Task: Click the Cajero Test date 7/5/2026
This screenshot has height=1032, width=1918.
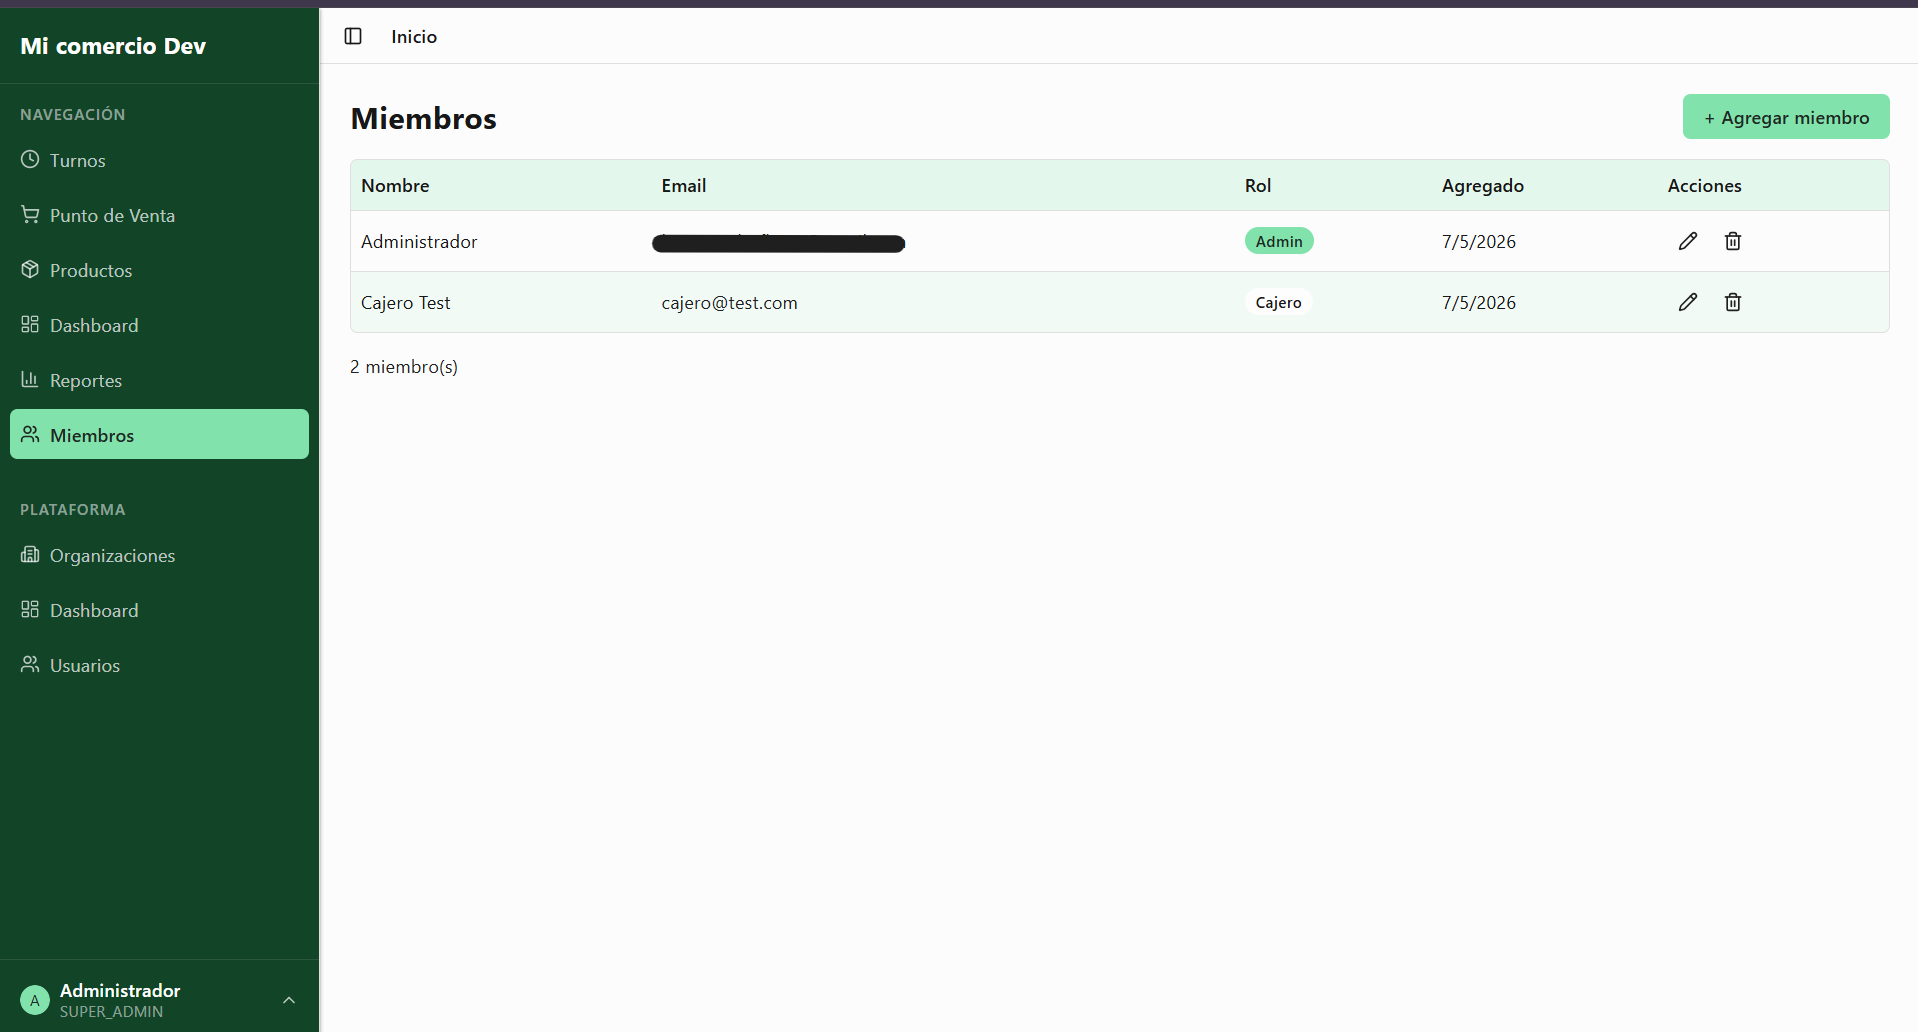Action: tap(1478, 303)
